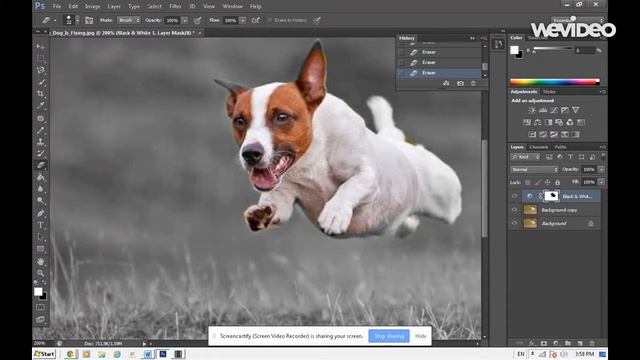Delete layer using Layers panel trash icon
The height and width of the screenshot is (360, 640).
click(592, 343)
